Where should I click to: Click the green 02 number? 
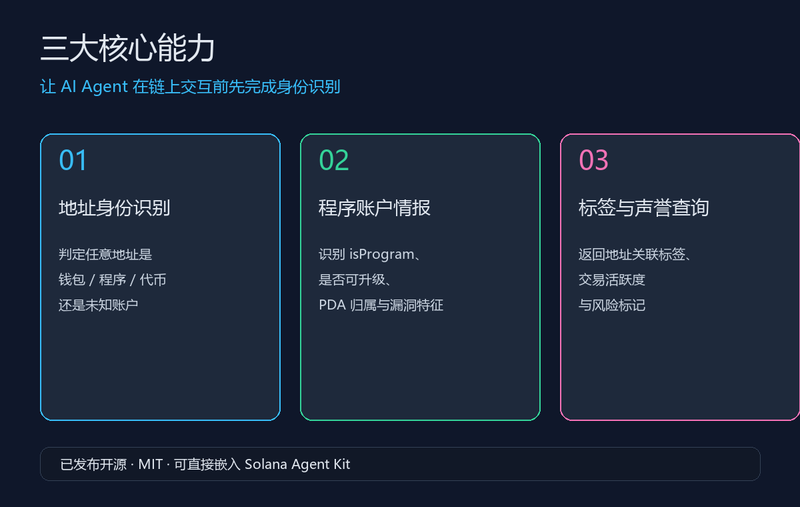[334, 160]
